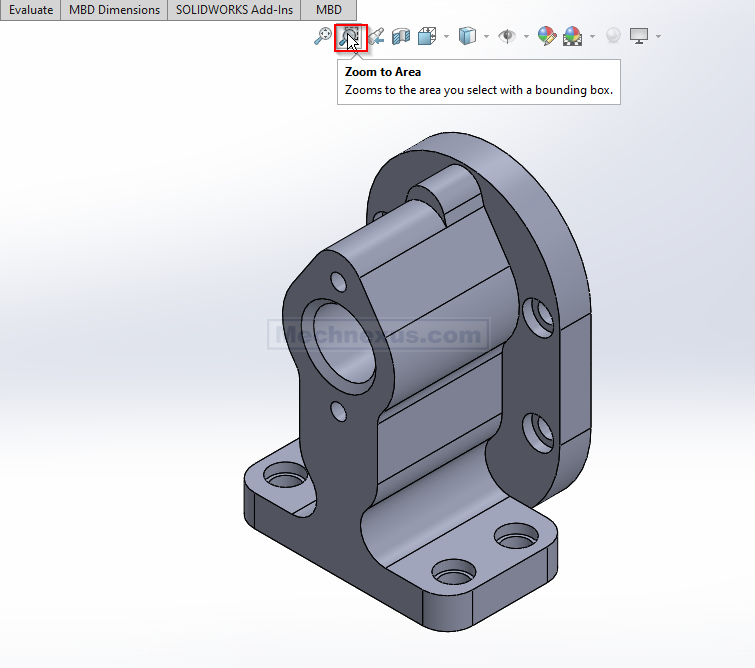Open Edit Appearance color ball icon
Viewport: 755px width, 668px height.
(546, 37)
